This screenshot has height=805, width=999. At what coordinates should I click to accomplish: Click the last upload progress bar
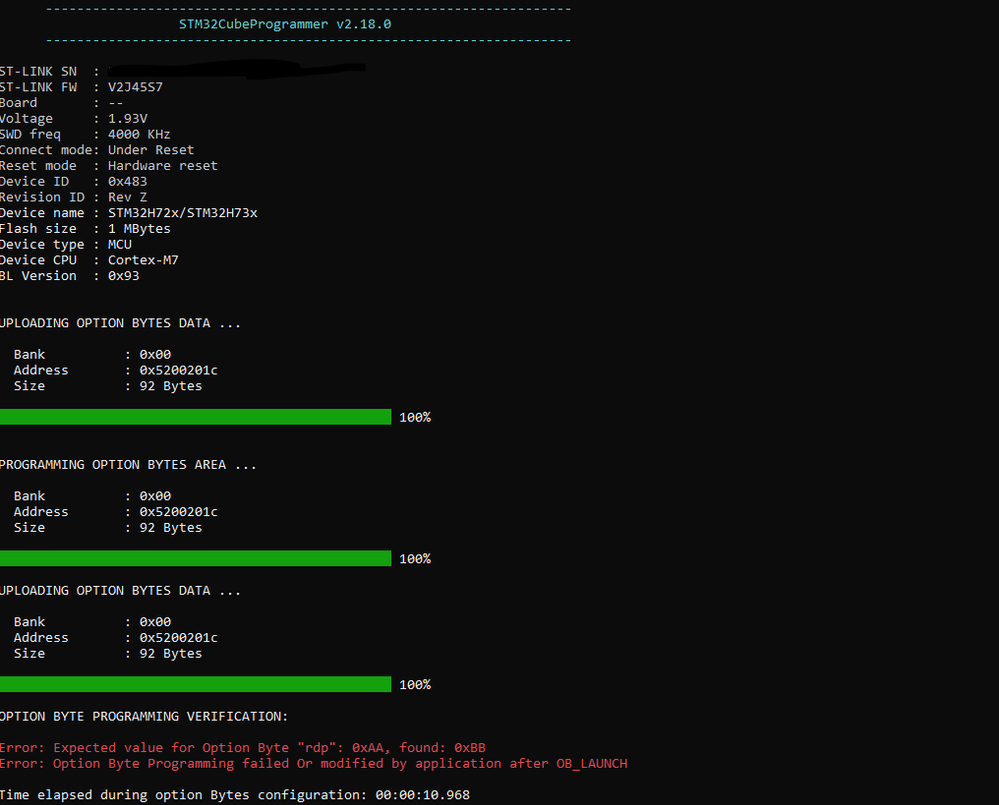(x=195, y=685)
